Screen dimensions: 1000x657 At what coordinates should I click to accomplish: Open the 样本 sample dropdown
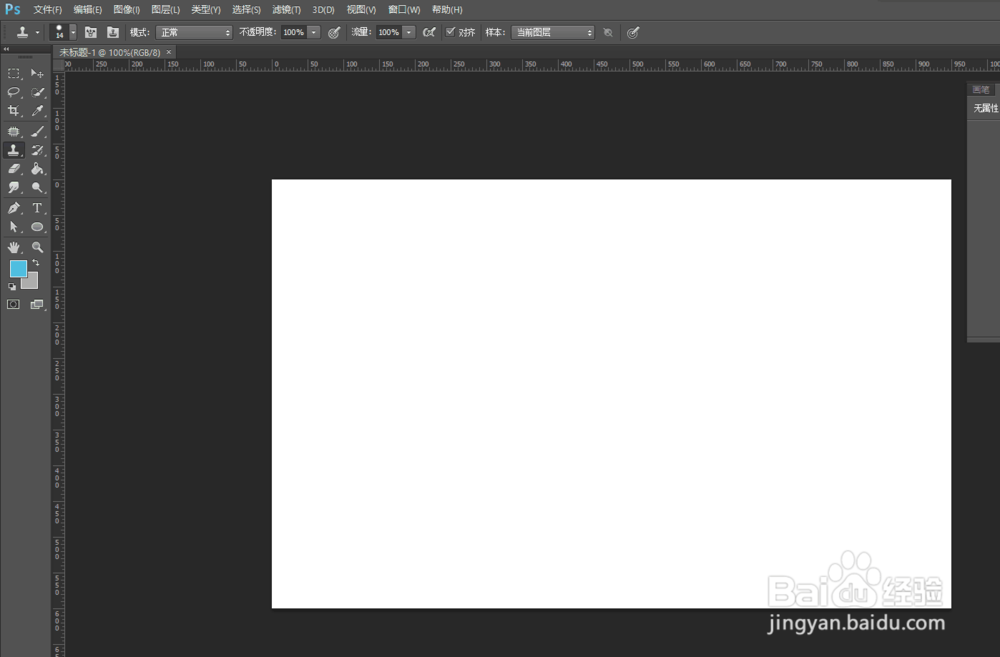553,33
